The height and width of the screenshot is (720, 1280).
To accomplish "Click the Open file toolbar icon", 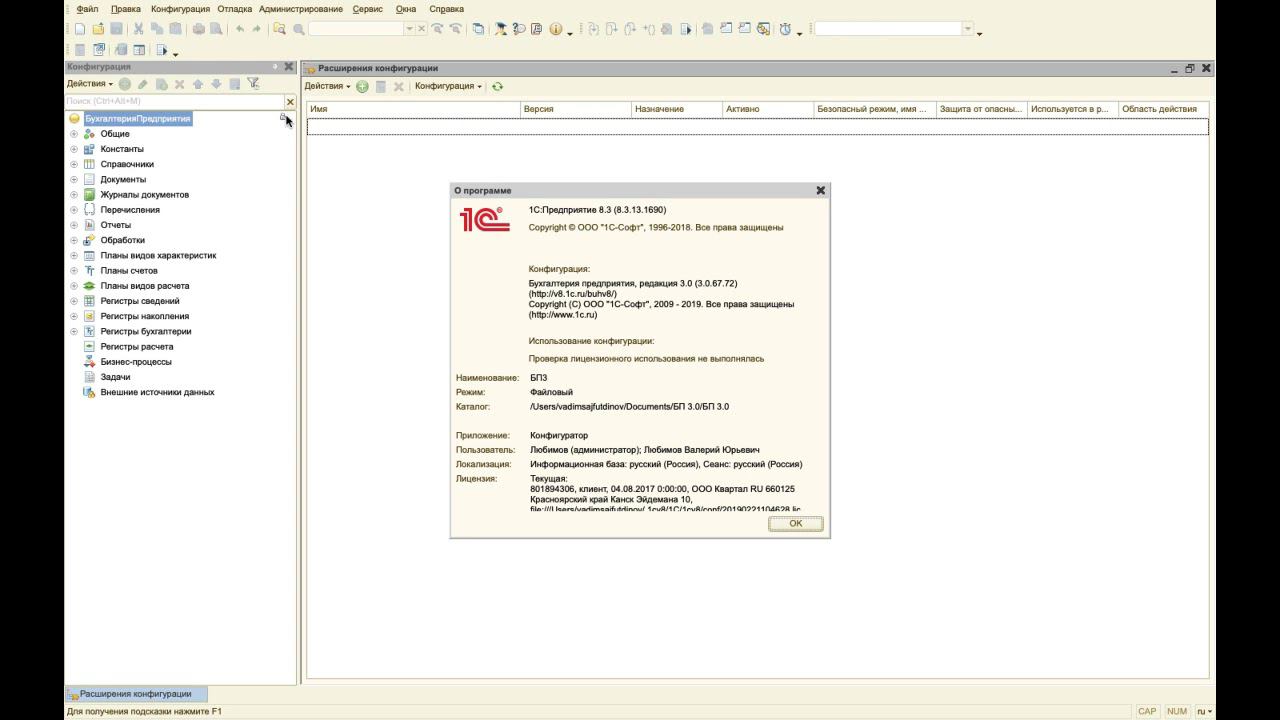I will [99, 30].
